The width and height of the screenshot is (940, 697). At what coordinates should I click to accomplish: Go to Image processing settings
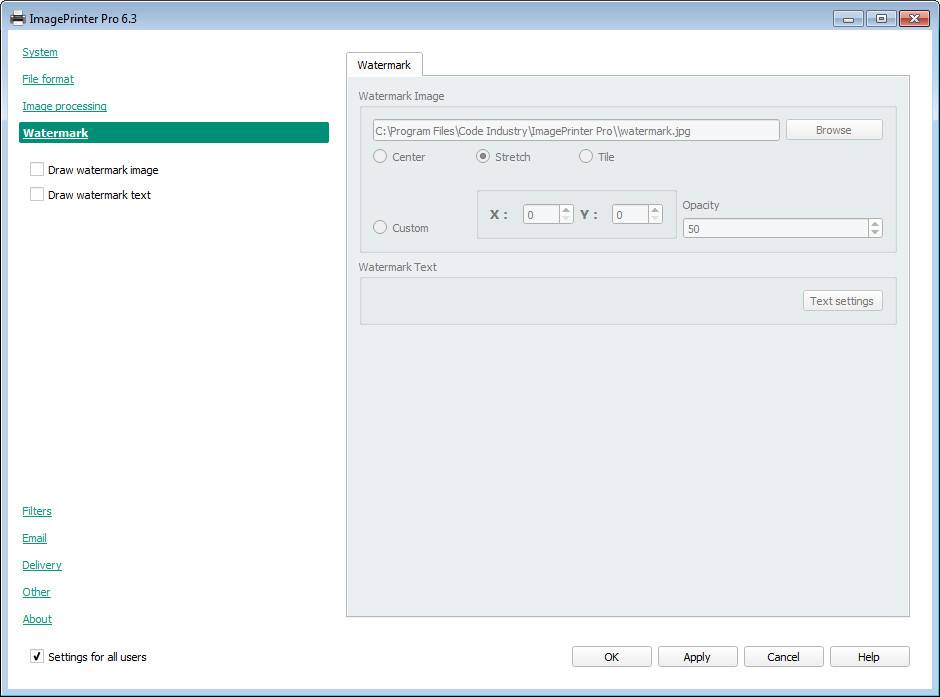64,106
